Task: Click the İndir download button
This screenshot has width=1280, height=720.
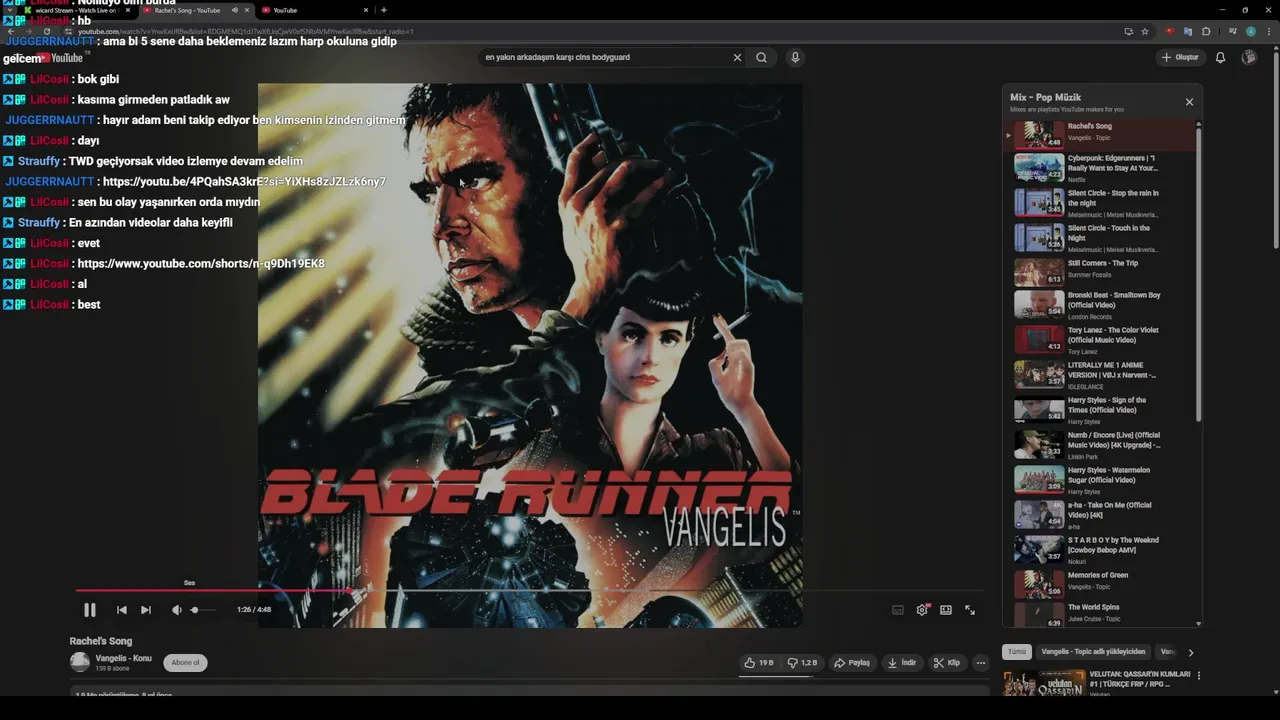Action: (x=901, y=663)
